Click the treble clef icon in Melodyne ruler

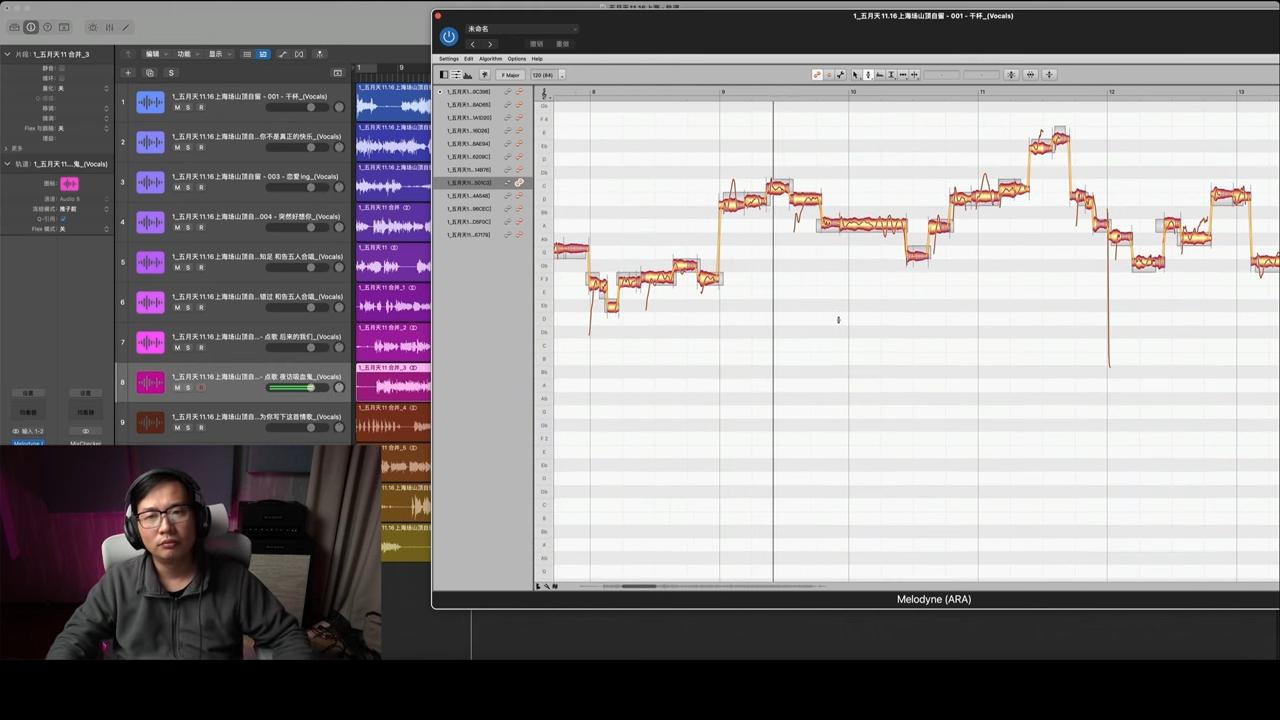coord(544,92)
